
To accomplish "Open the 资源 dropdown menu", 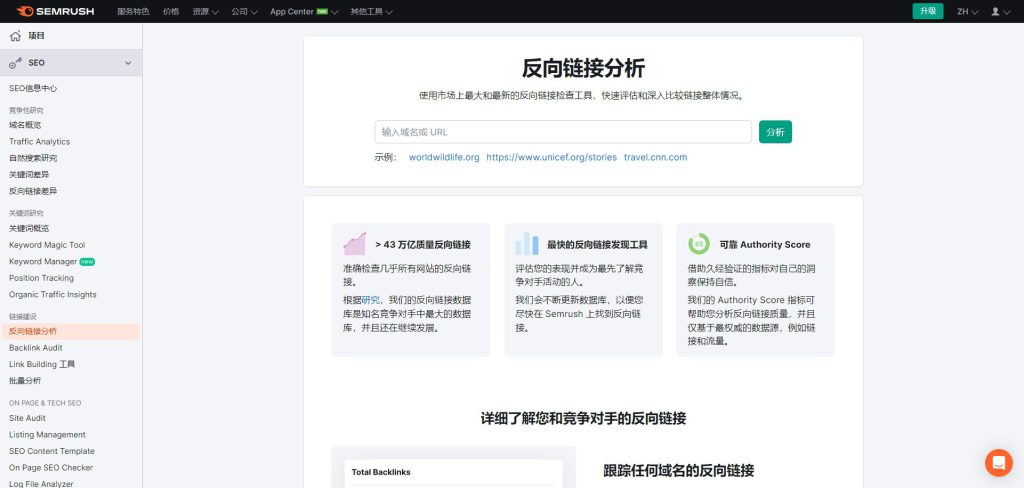I will click(x=205, y=11).
